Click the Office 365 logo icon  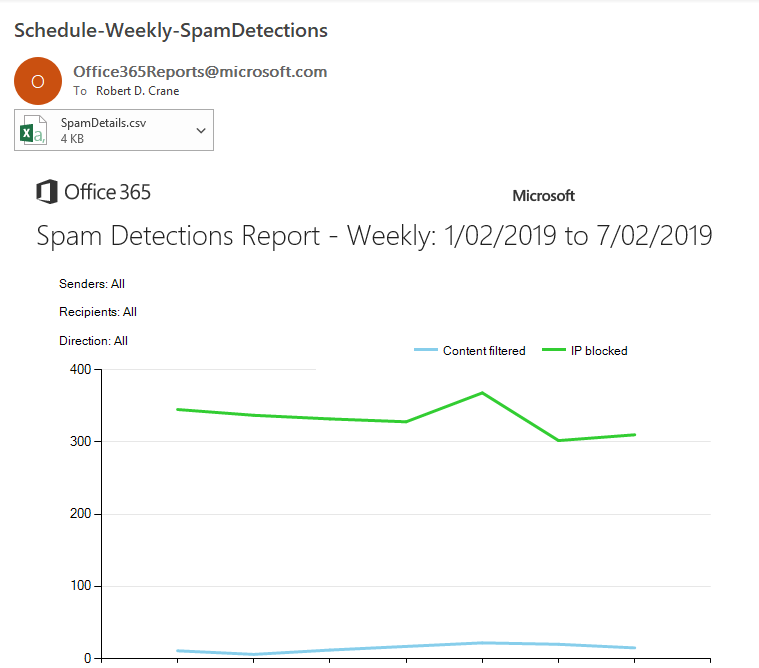click(46, 192)
